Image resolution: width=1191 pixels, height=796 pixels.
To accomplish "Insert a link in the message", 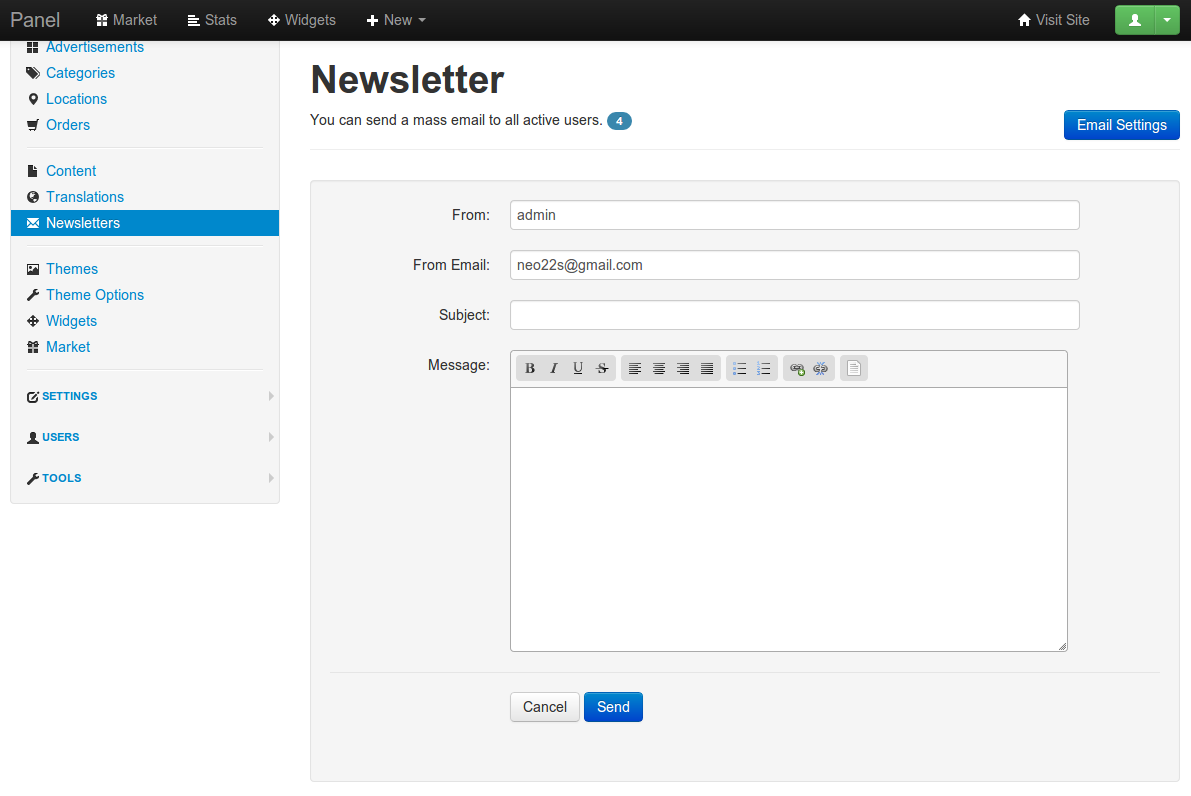I will click(x=797, y=369).
